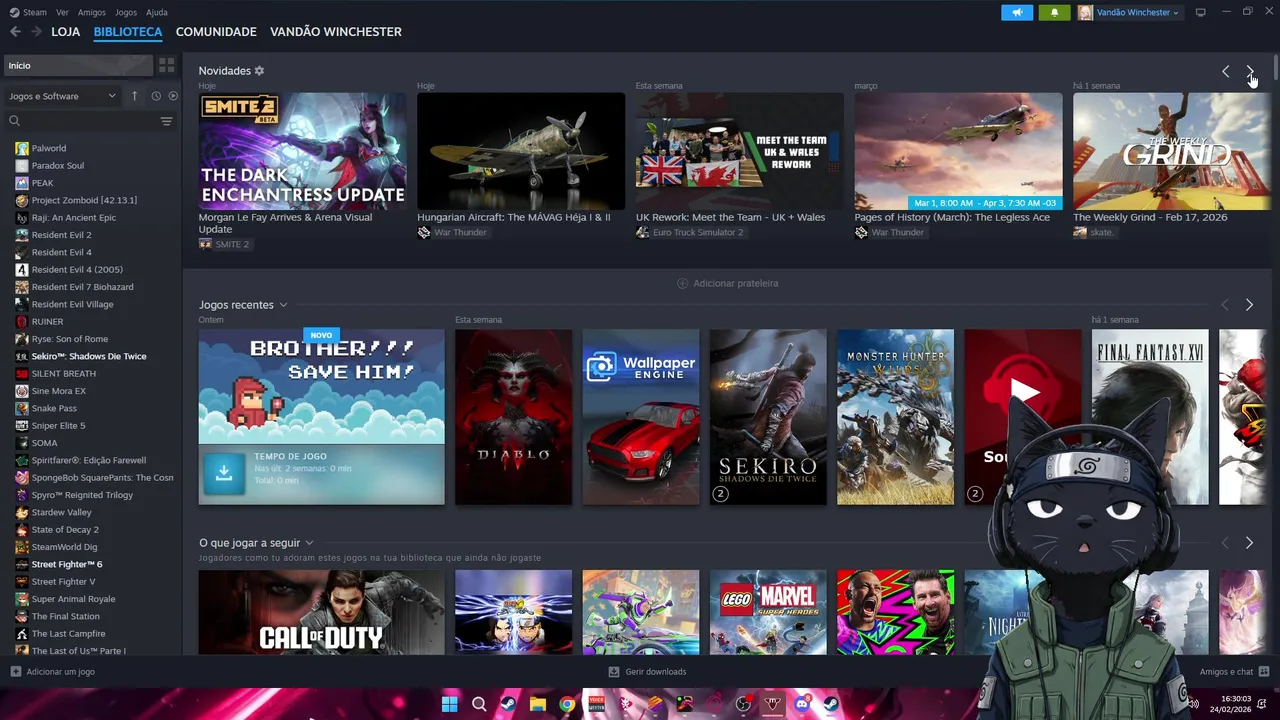Screen dimensions: 1280x720
Task: Switch to LOJA tab
Action: tap(66, 32)
